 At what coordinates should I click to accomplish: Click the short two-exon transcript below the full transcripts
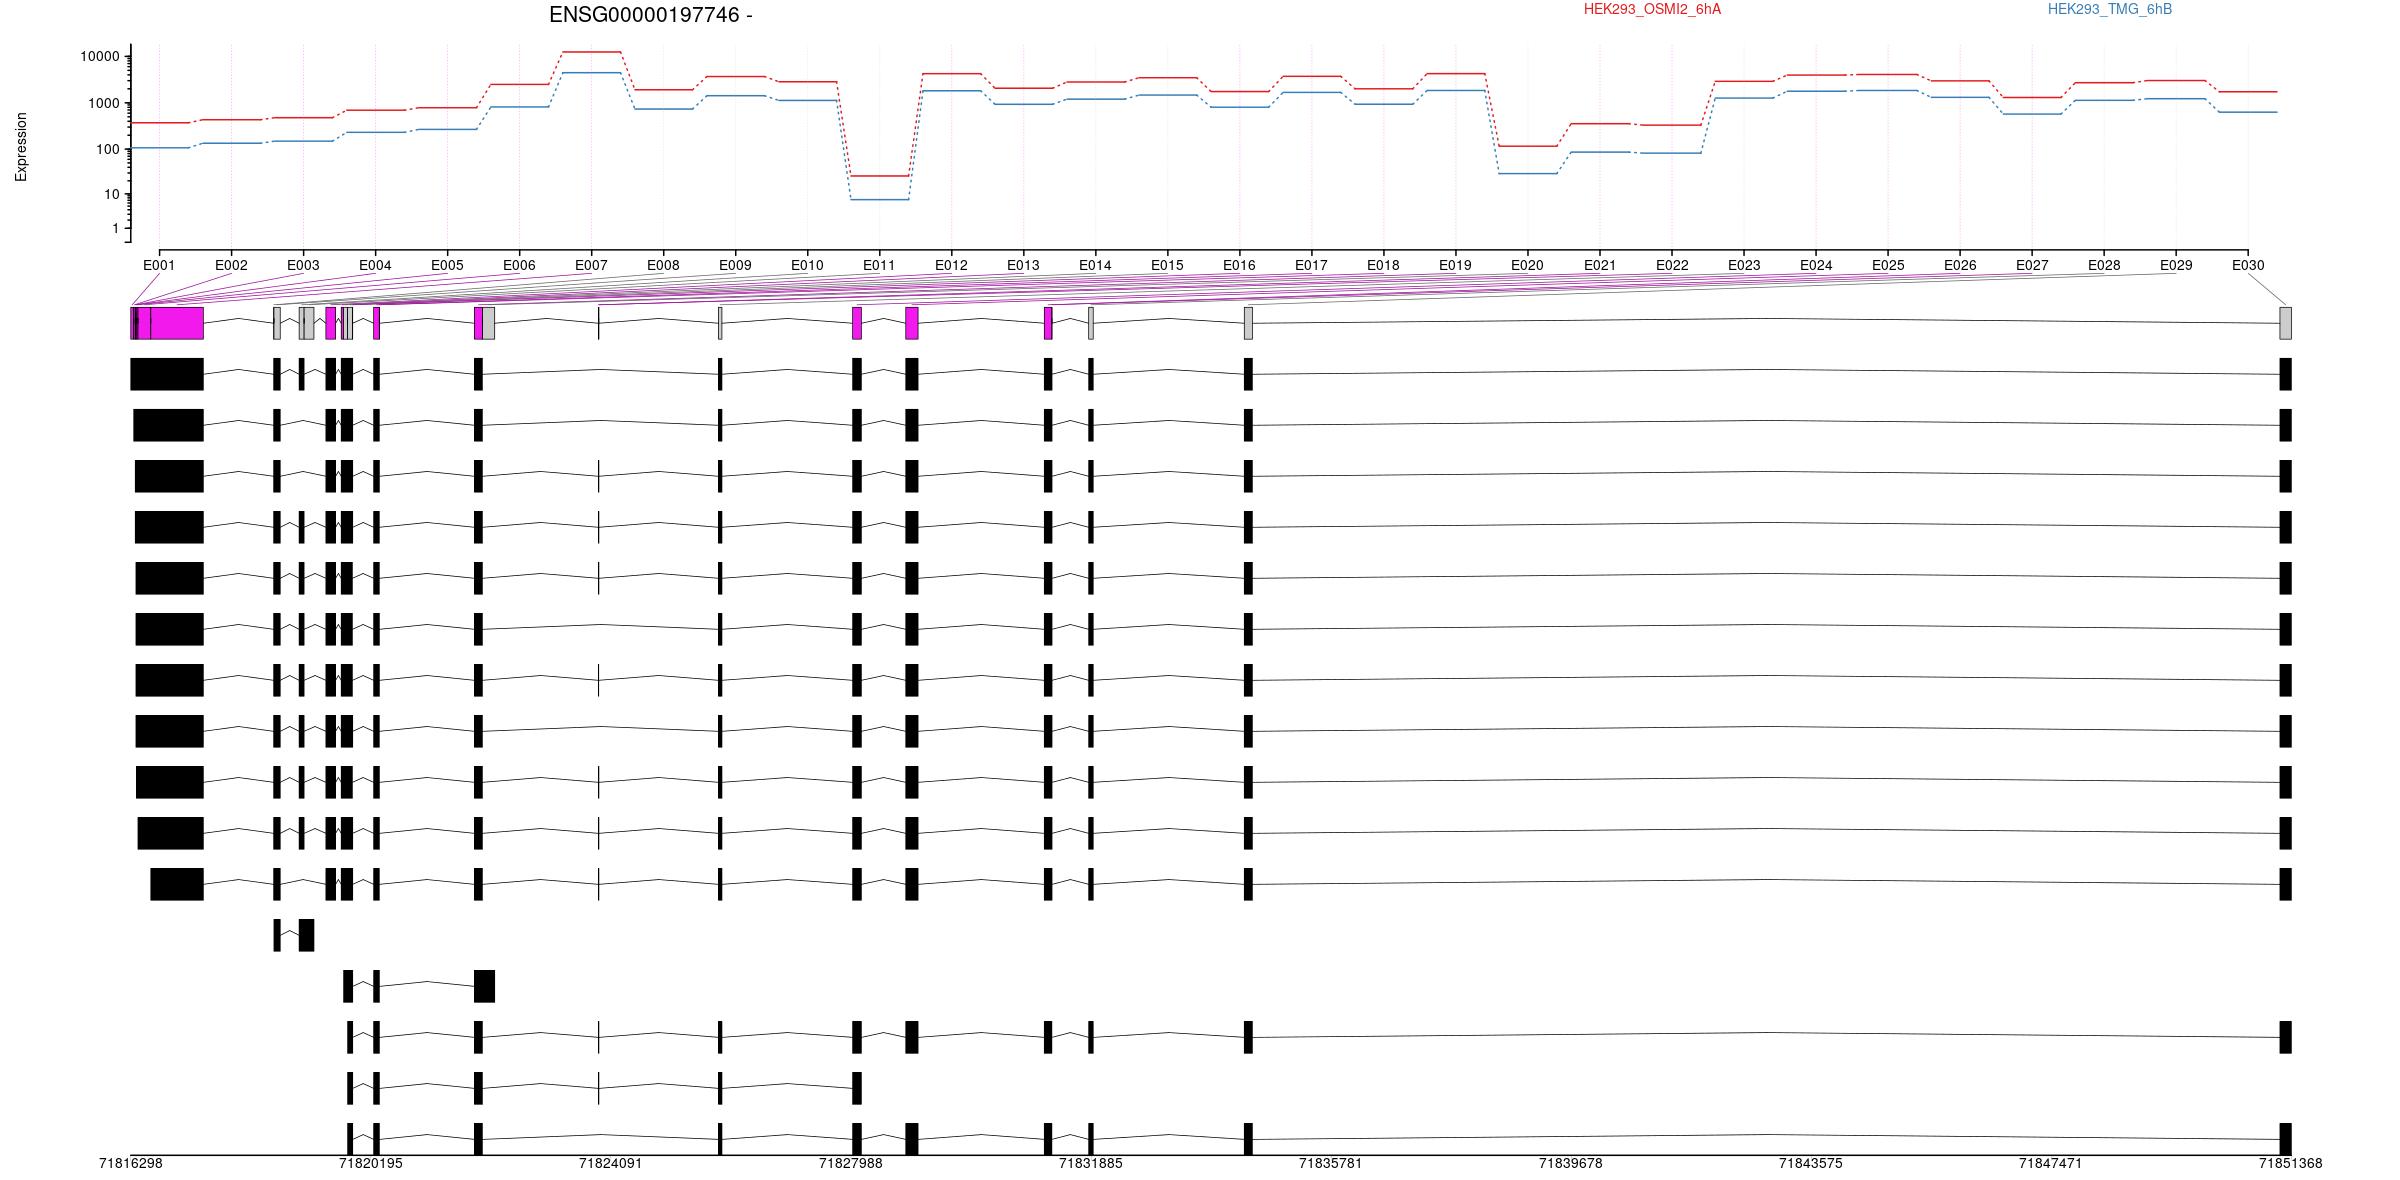click(x=293, y=935)
